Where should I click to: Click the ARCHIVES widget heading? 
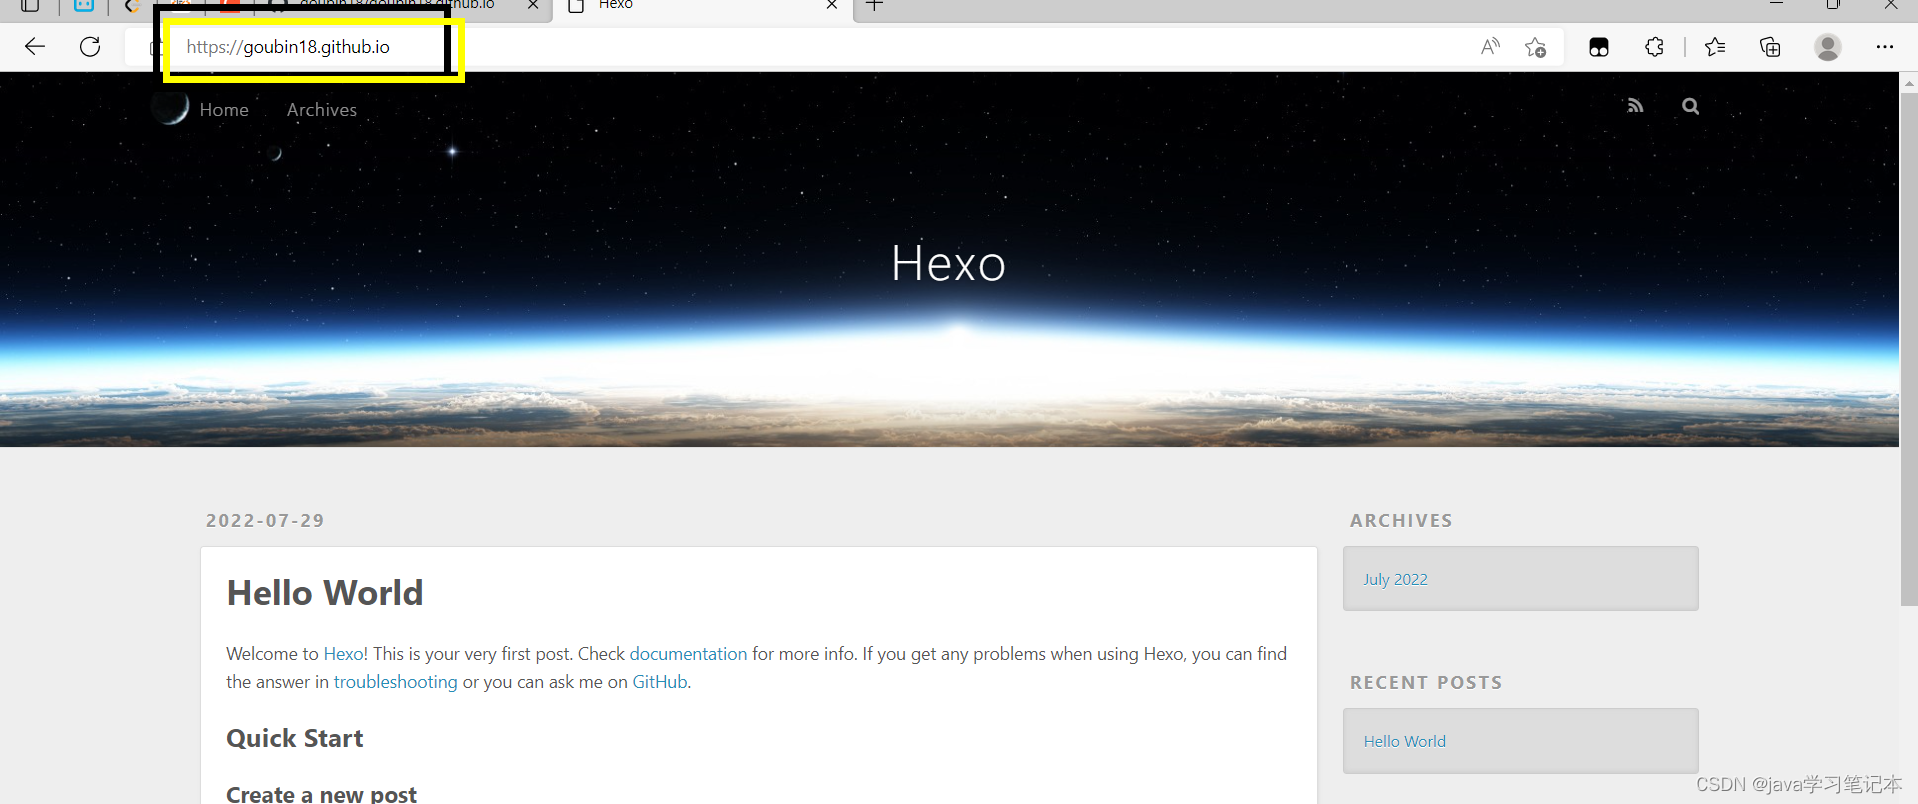[1401, 520]
